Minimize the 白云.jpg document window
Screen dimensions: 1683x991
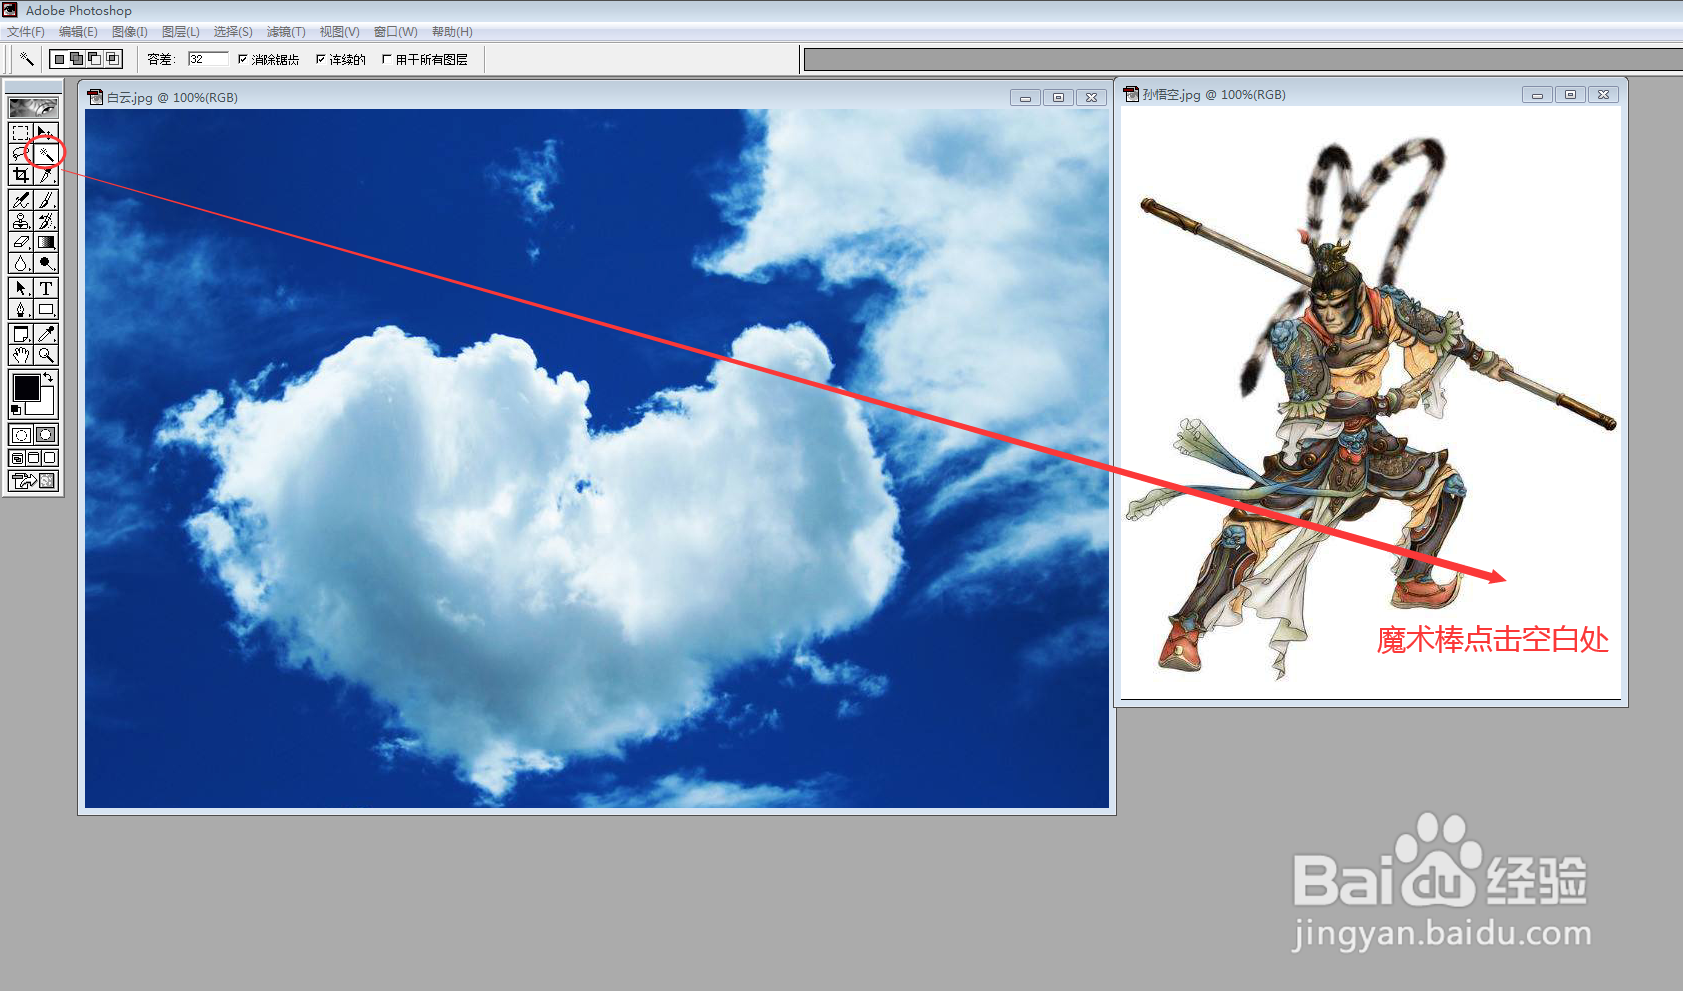pyautogui.click(x=1025, y=97)
